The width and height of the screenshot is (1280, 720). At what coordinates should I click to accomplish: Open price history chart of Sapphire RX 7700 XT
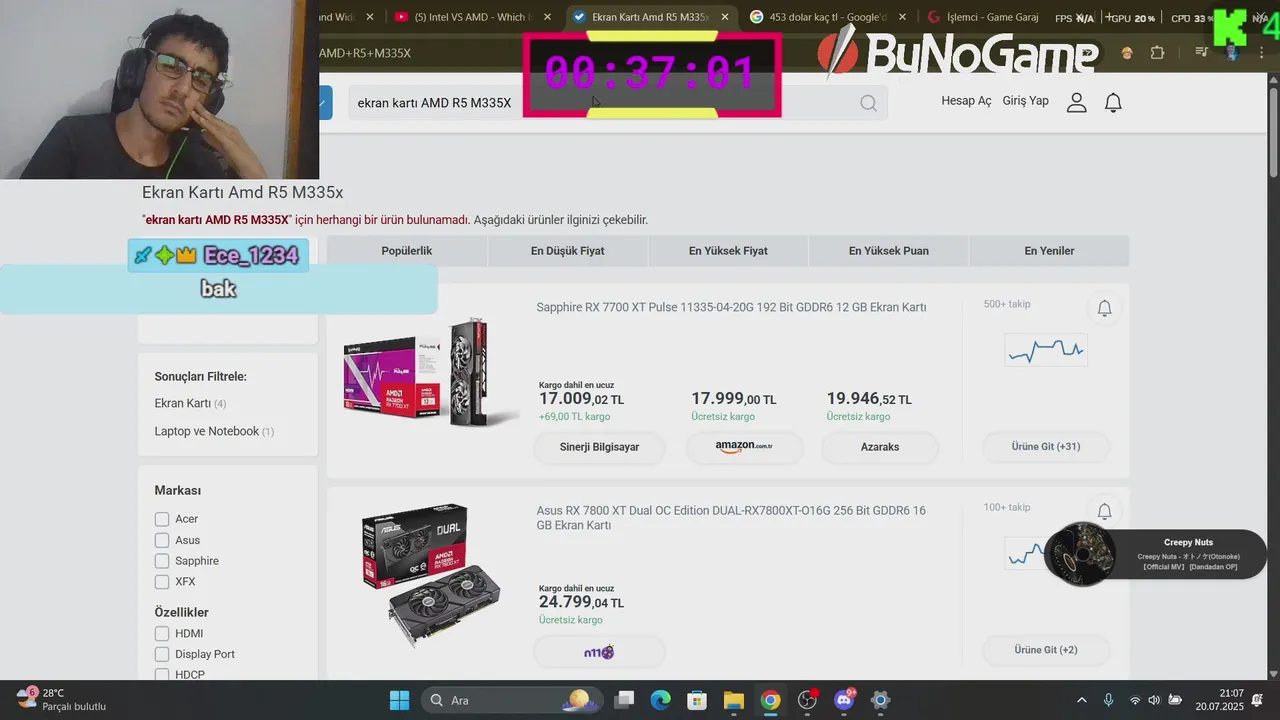(1046, 350)
